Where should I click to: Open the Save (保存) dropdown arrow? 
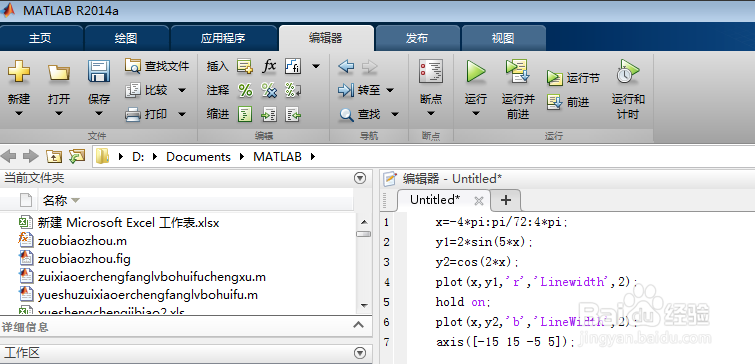coord(99,114)
